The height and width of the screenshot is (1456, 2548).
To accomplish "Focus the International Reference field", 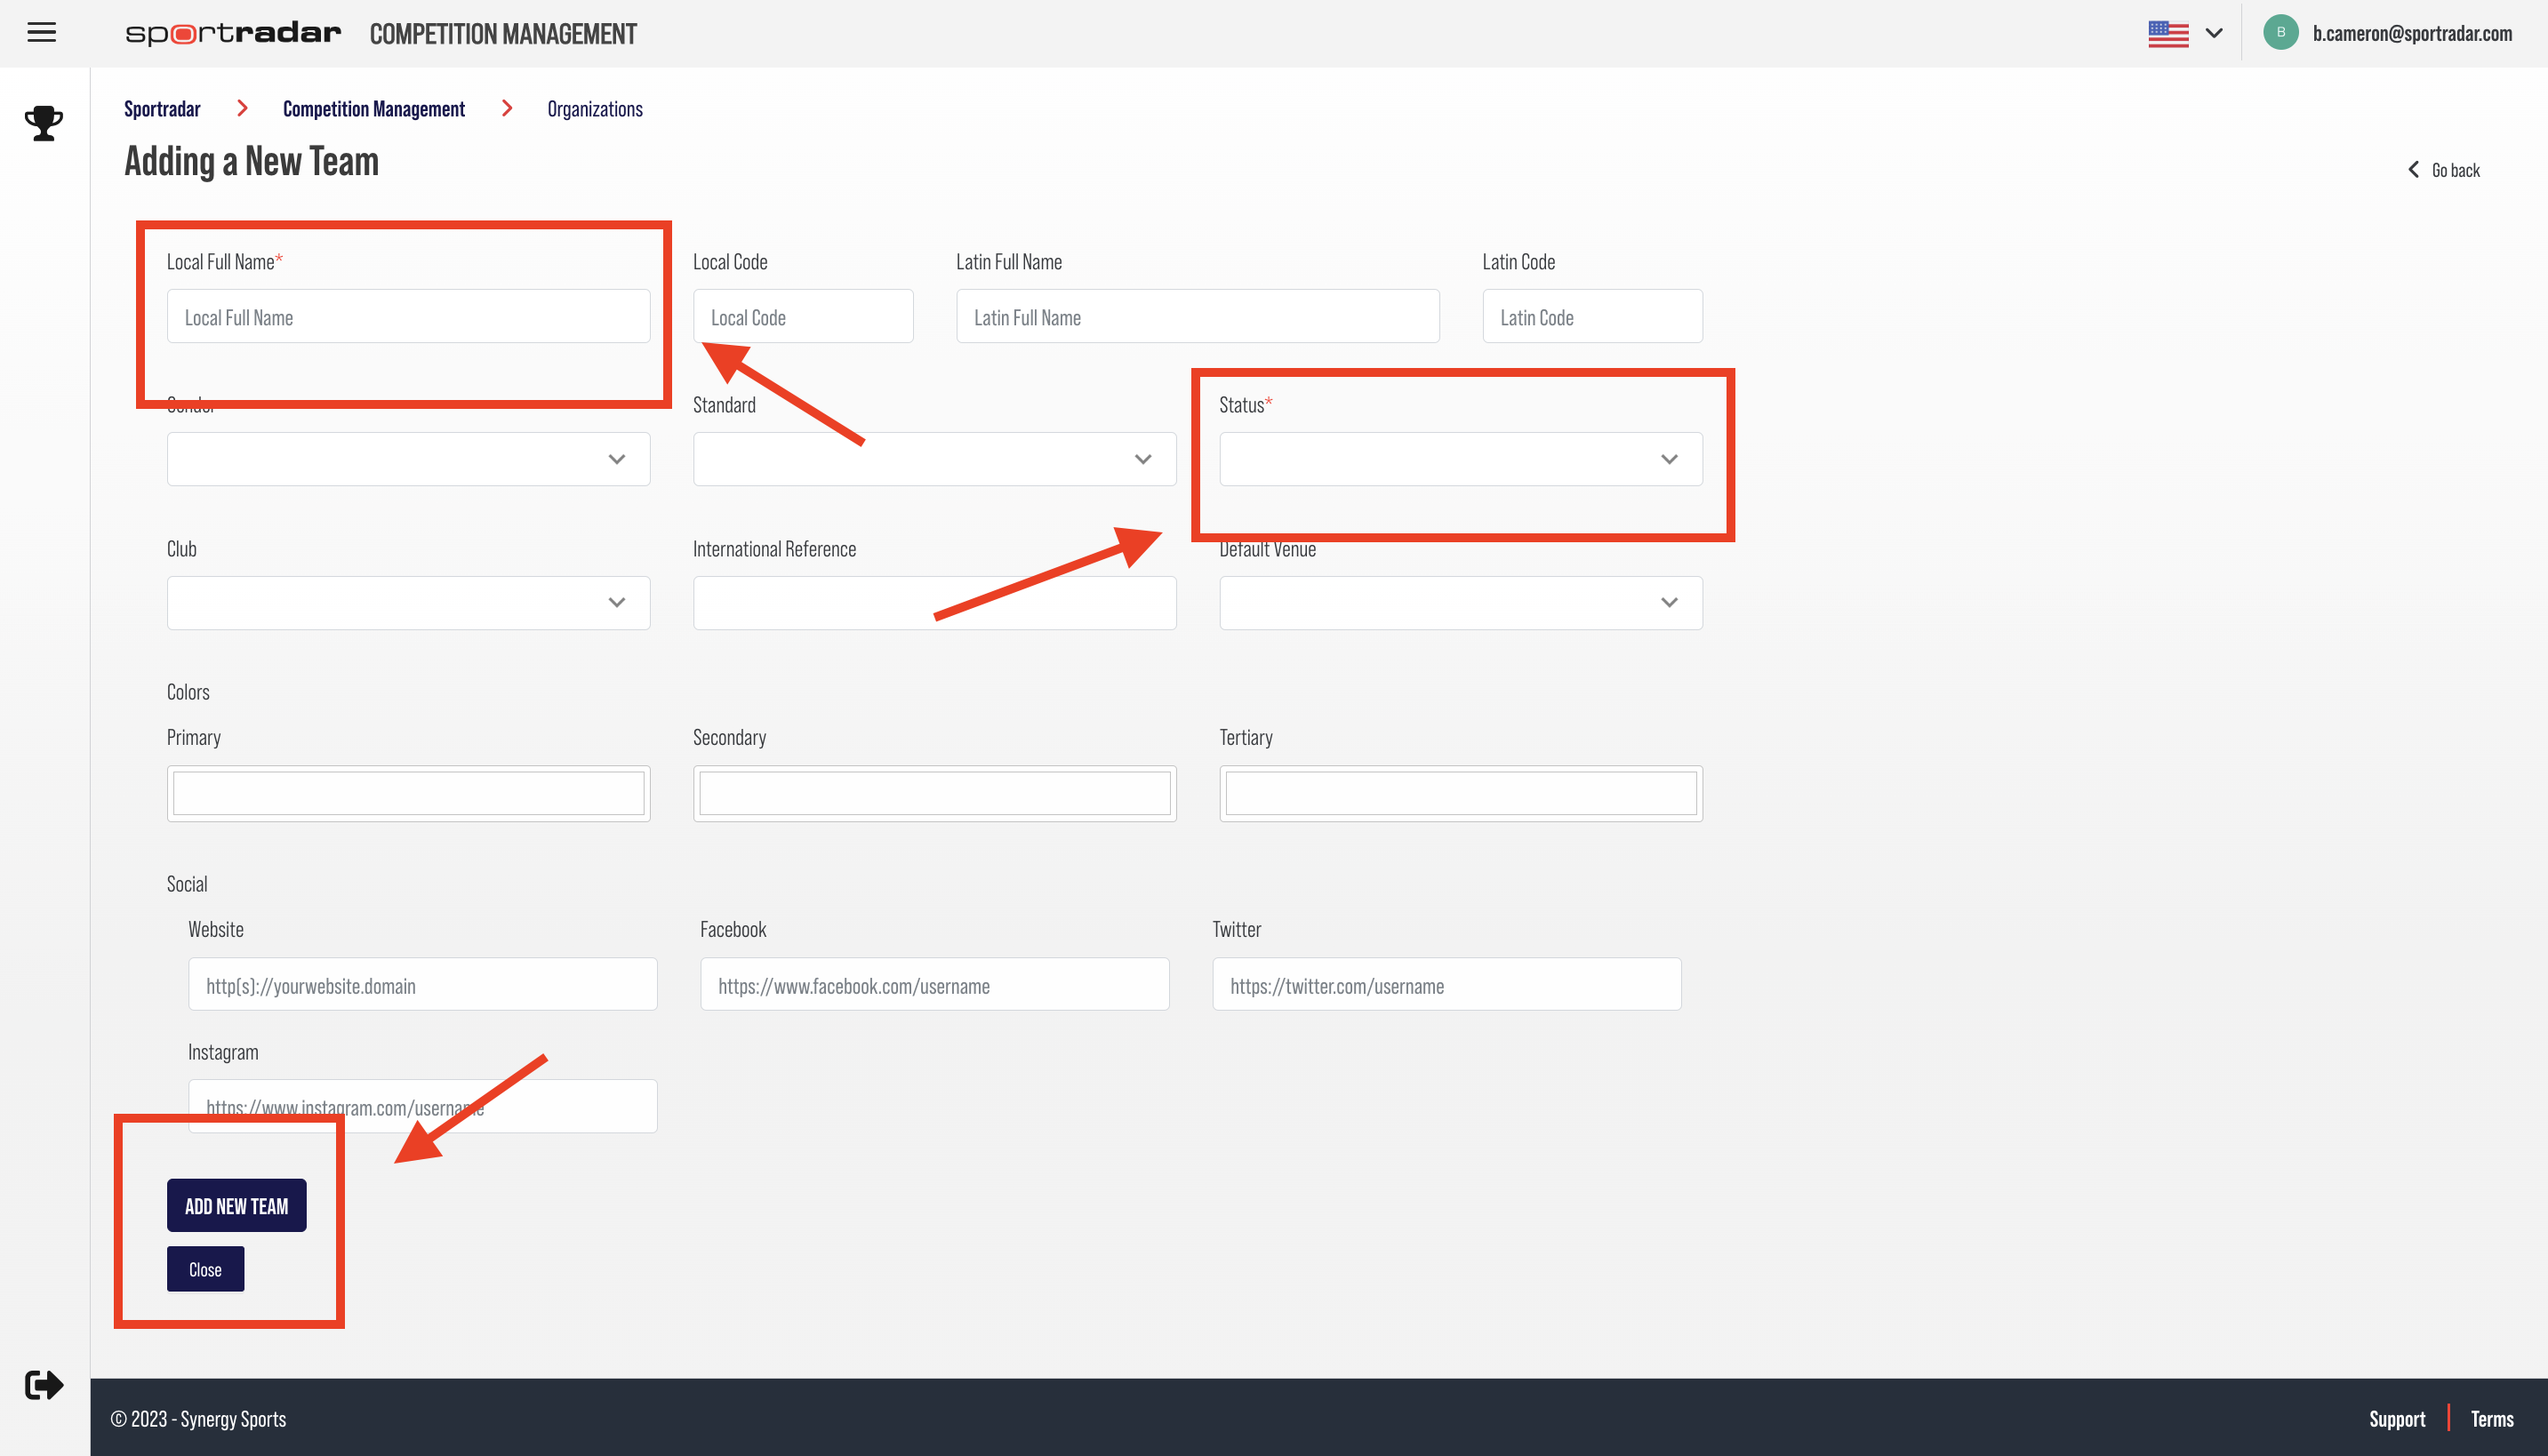I will point(934,603).
